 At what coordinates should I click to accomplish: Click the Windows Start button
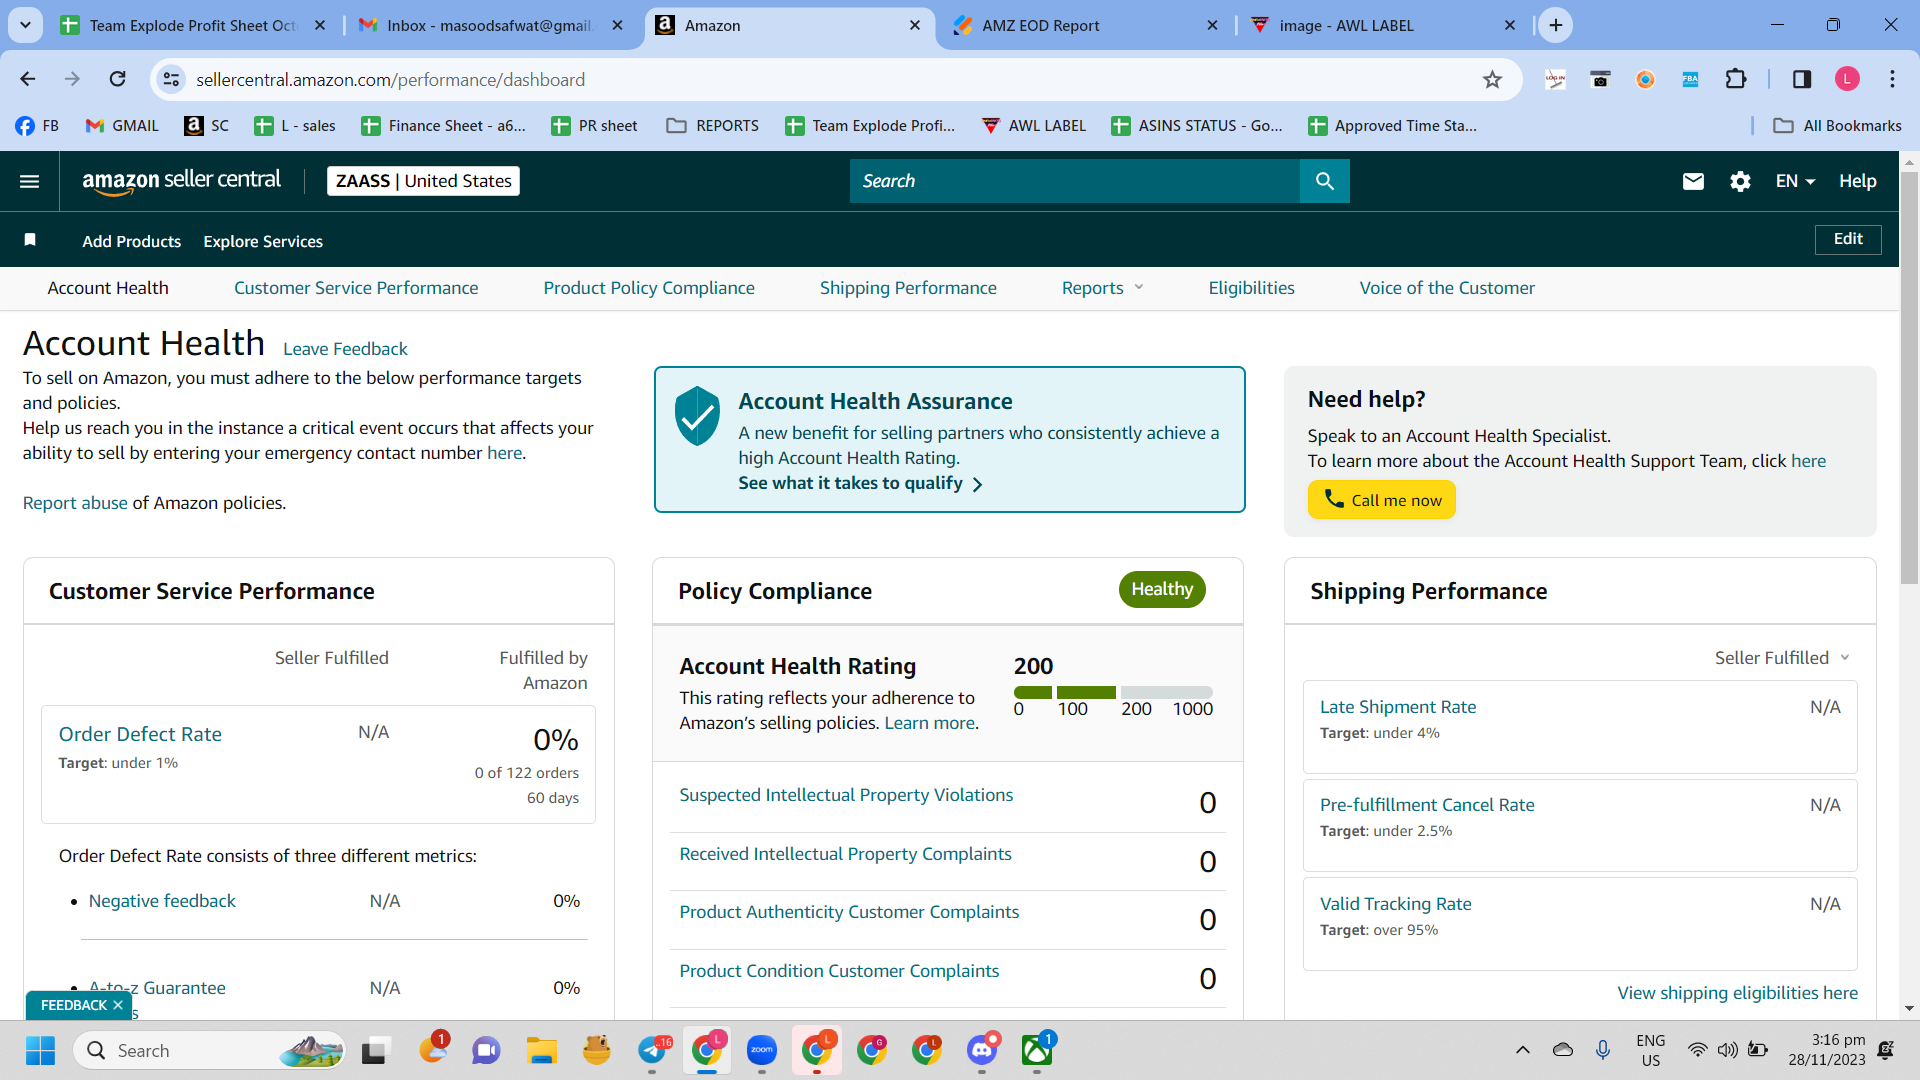click(40, 1050)
